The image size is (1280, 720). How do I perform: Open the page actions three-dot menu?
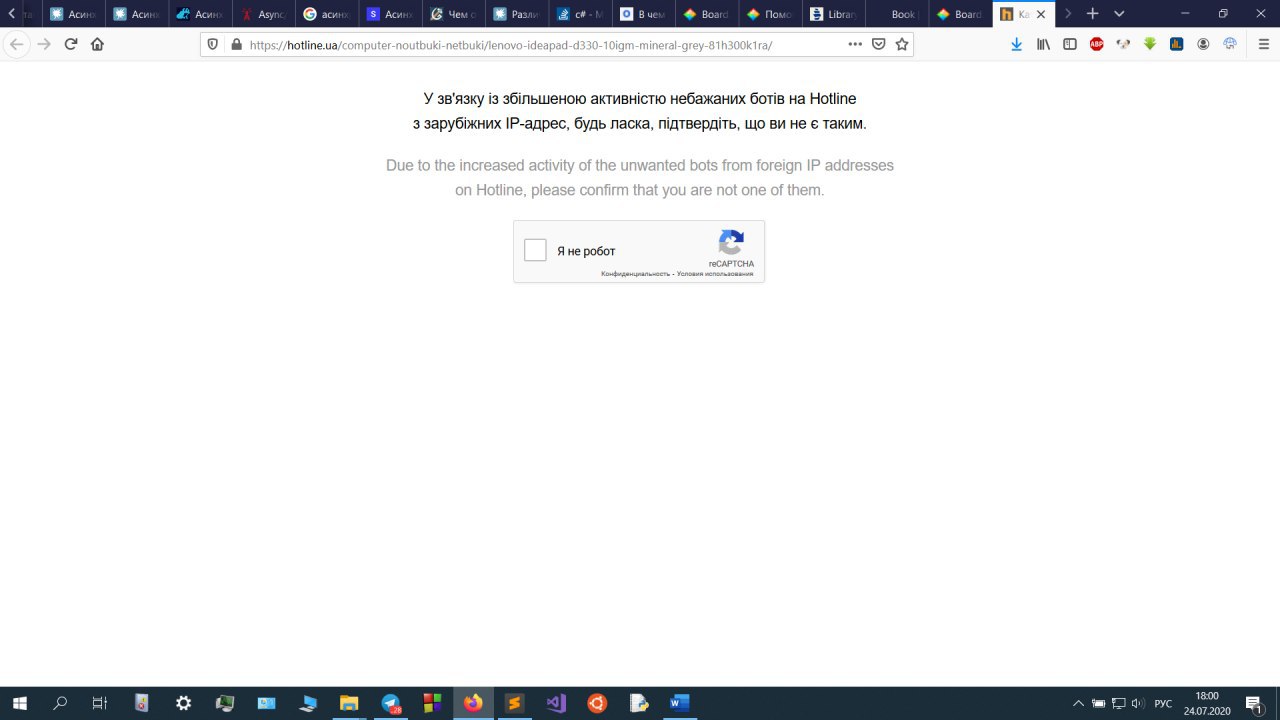click(x=855, y=45)
